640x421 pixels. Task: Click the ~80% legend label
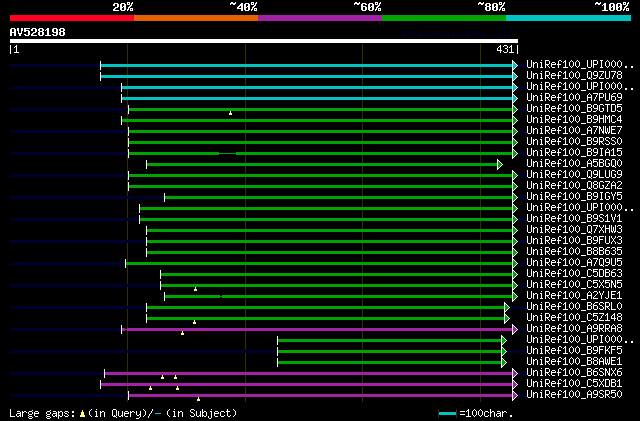pyautogui.click(x=491, y=7)
